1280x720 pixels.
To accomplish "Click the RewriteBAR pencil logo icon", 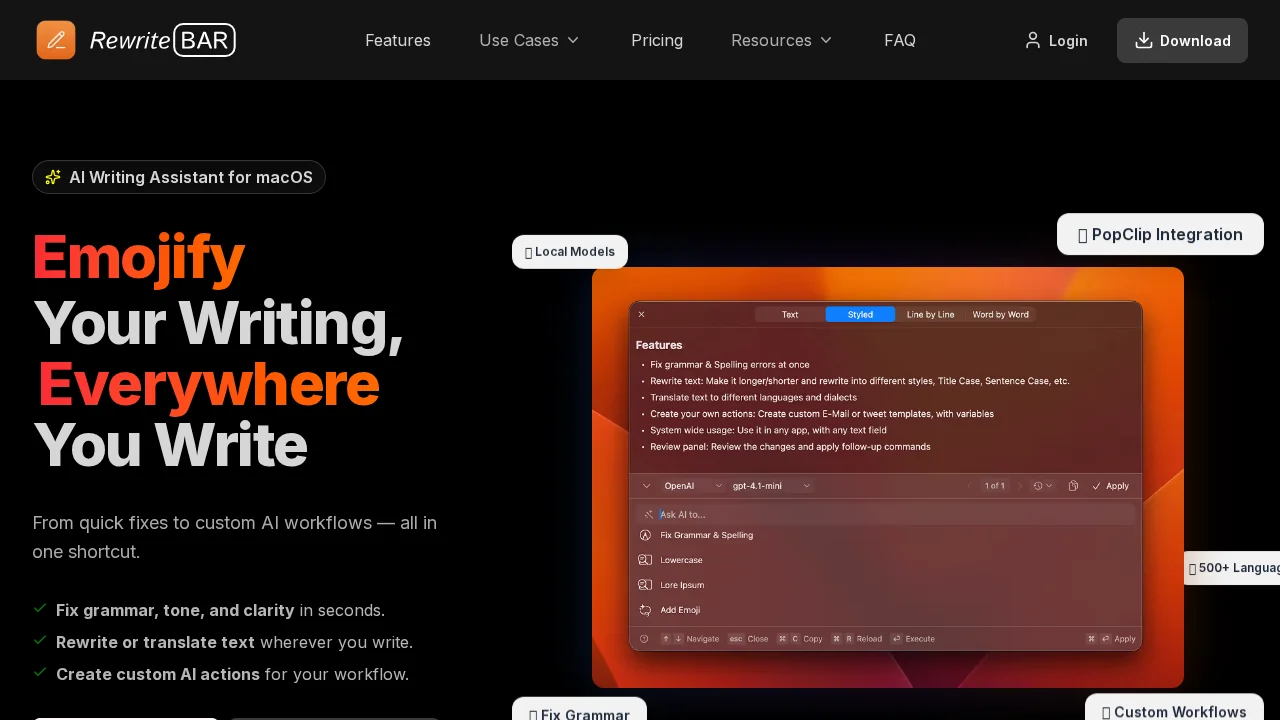I will pyautogui.click(x=56, y=40).
